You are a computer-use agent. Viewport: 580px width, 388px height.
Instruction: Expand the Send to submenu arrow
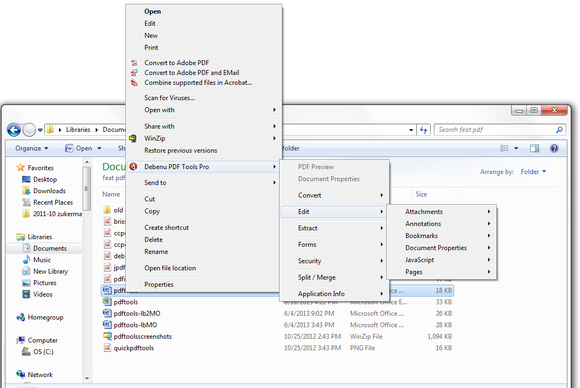click(x=274, y=183)
